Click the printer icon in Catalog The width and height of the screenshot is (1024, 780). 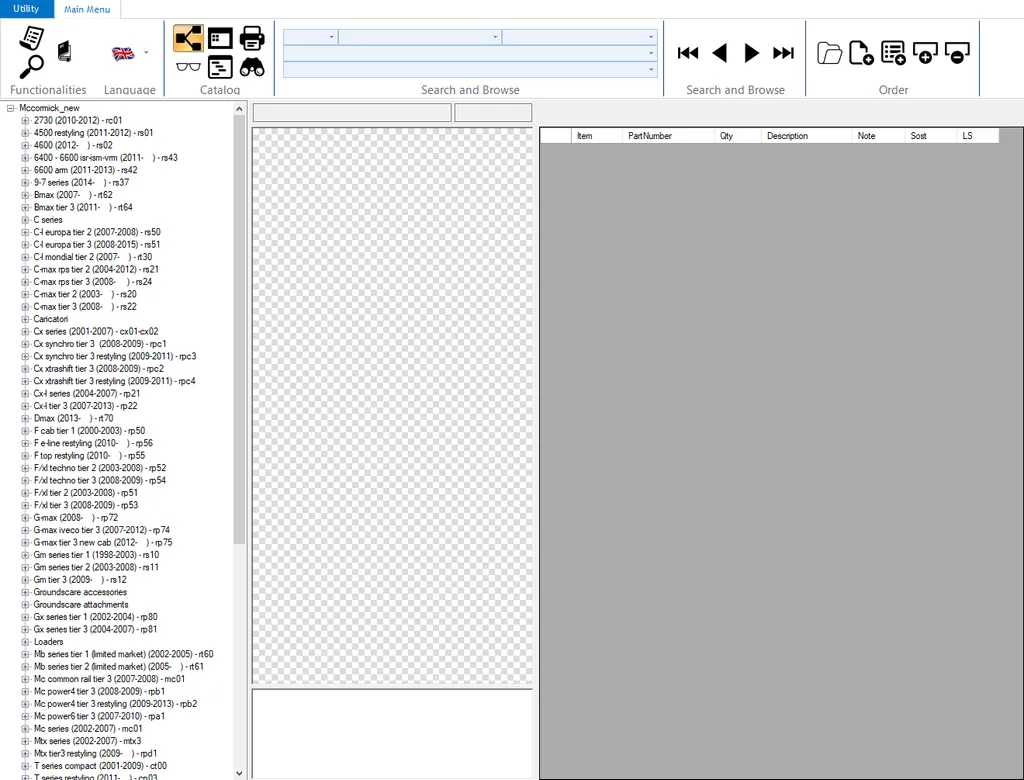tap(252, 39)
